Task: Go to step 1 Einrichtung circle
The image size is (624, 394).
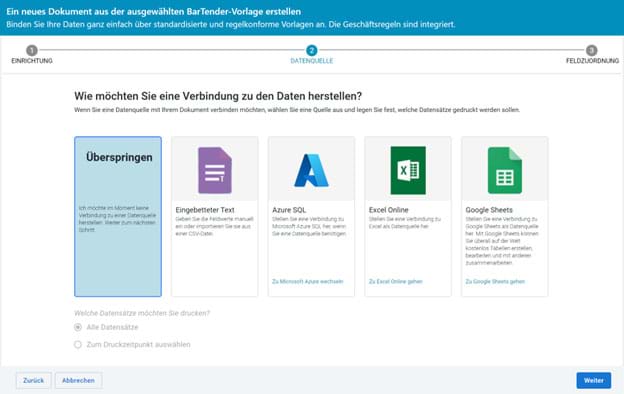Action: [32, 50]
